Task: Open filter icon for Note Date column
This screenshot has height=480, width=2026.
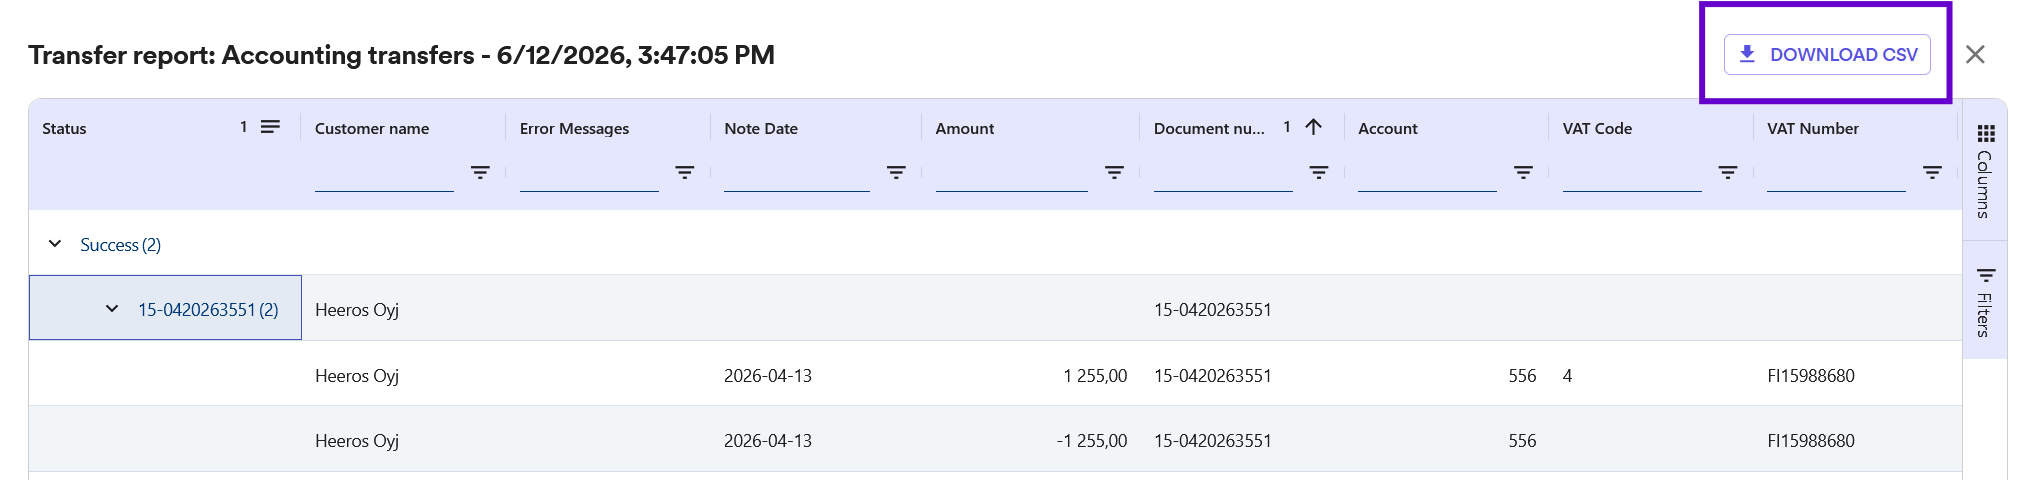Action: pyautogui.click(x=896, y=172)
